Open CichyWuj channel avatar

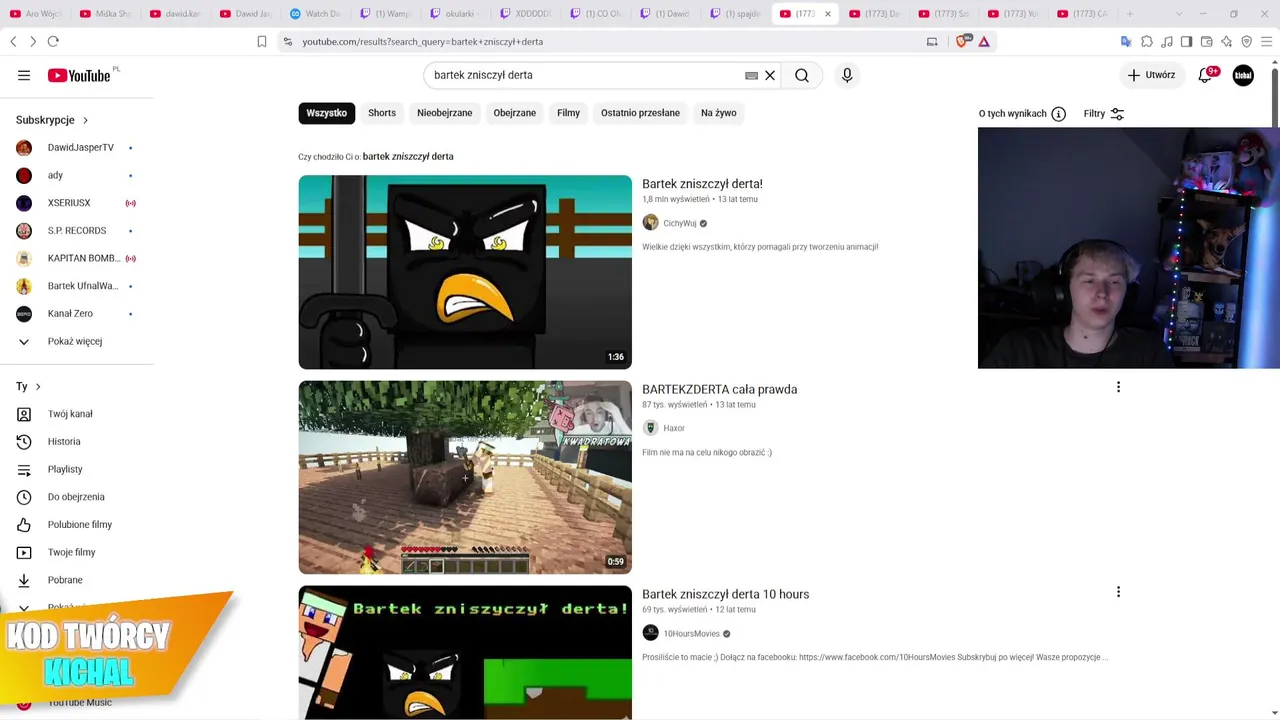[650, 223]
